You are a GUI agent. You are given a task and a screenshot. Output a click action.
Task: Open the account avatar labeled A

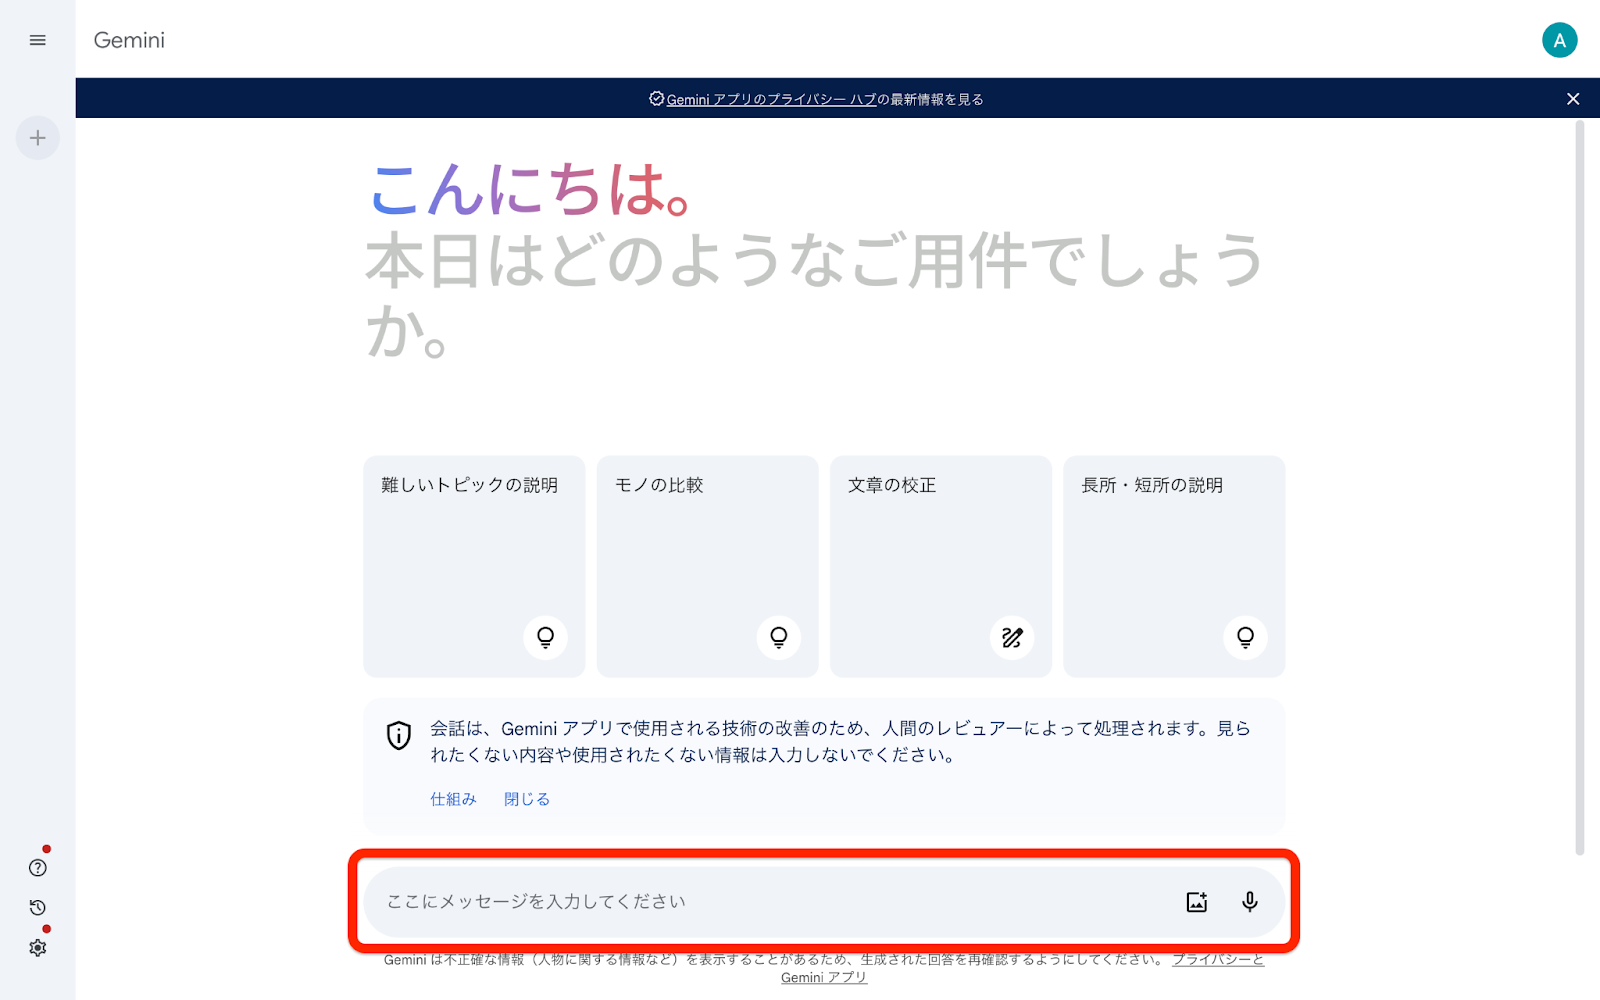(x=1559, y=40)
